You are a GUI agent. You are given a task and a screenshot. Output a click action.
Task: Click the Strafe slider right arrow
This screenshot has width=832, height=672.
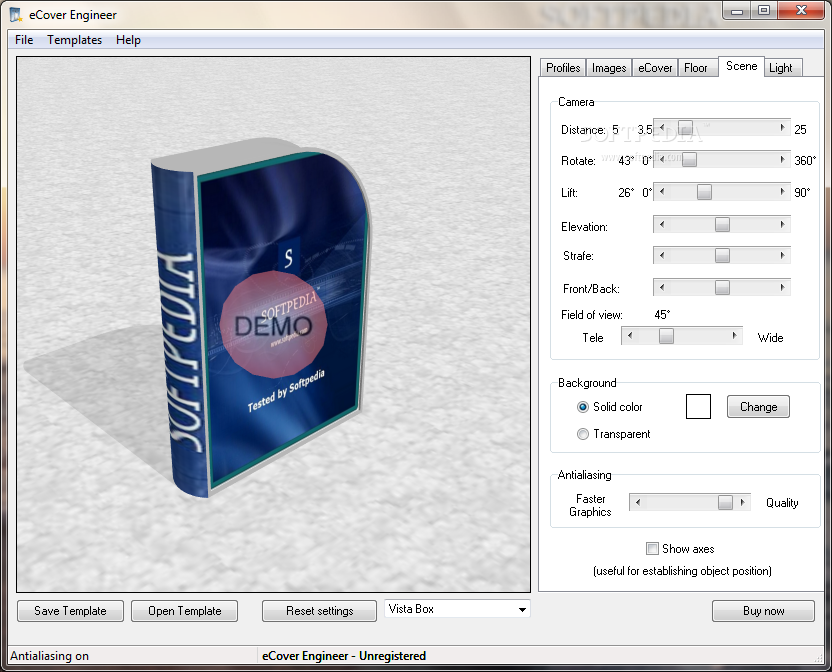782,255
